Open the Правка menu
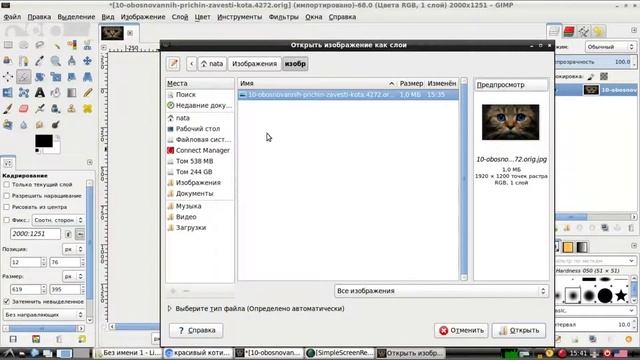 [x=39, y=17]
